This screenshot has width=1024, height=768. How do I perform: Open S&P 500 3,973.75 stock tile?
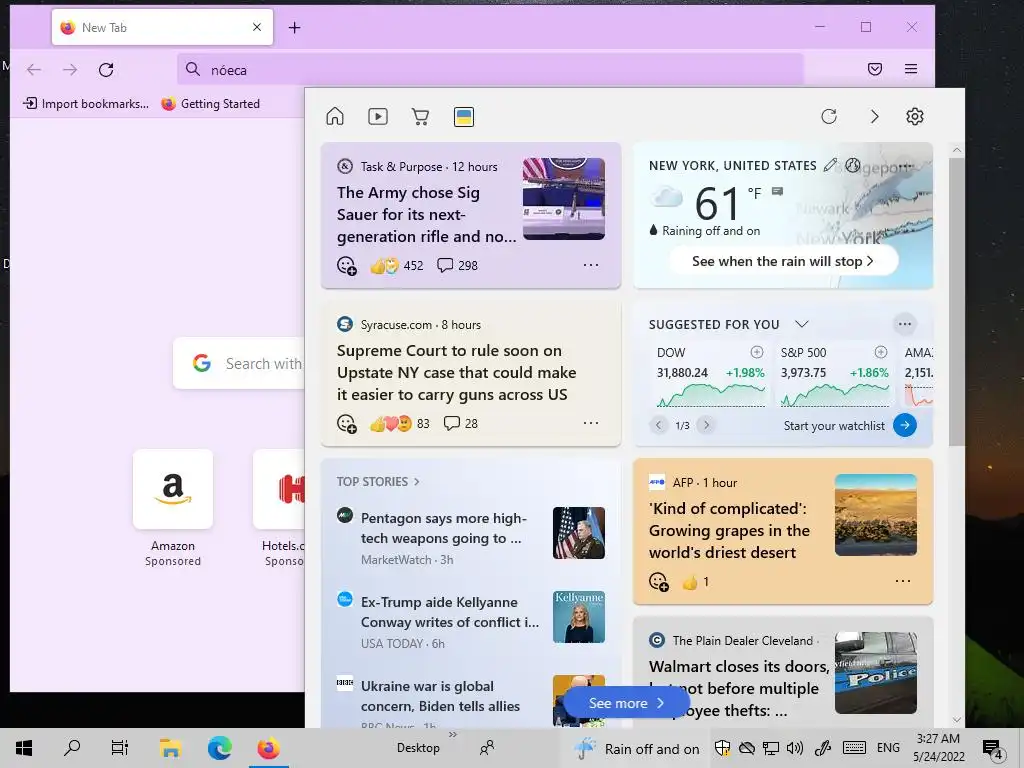coord(834,374)
